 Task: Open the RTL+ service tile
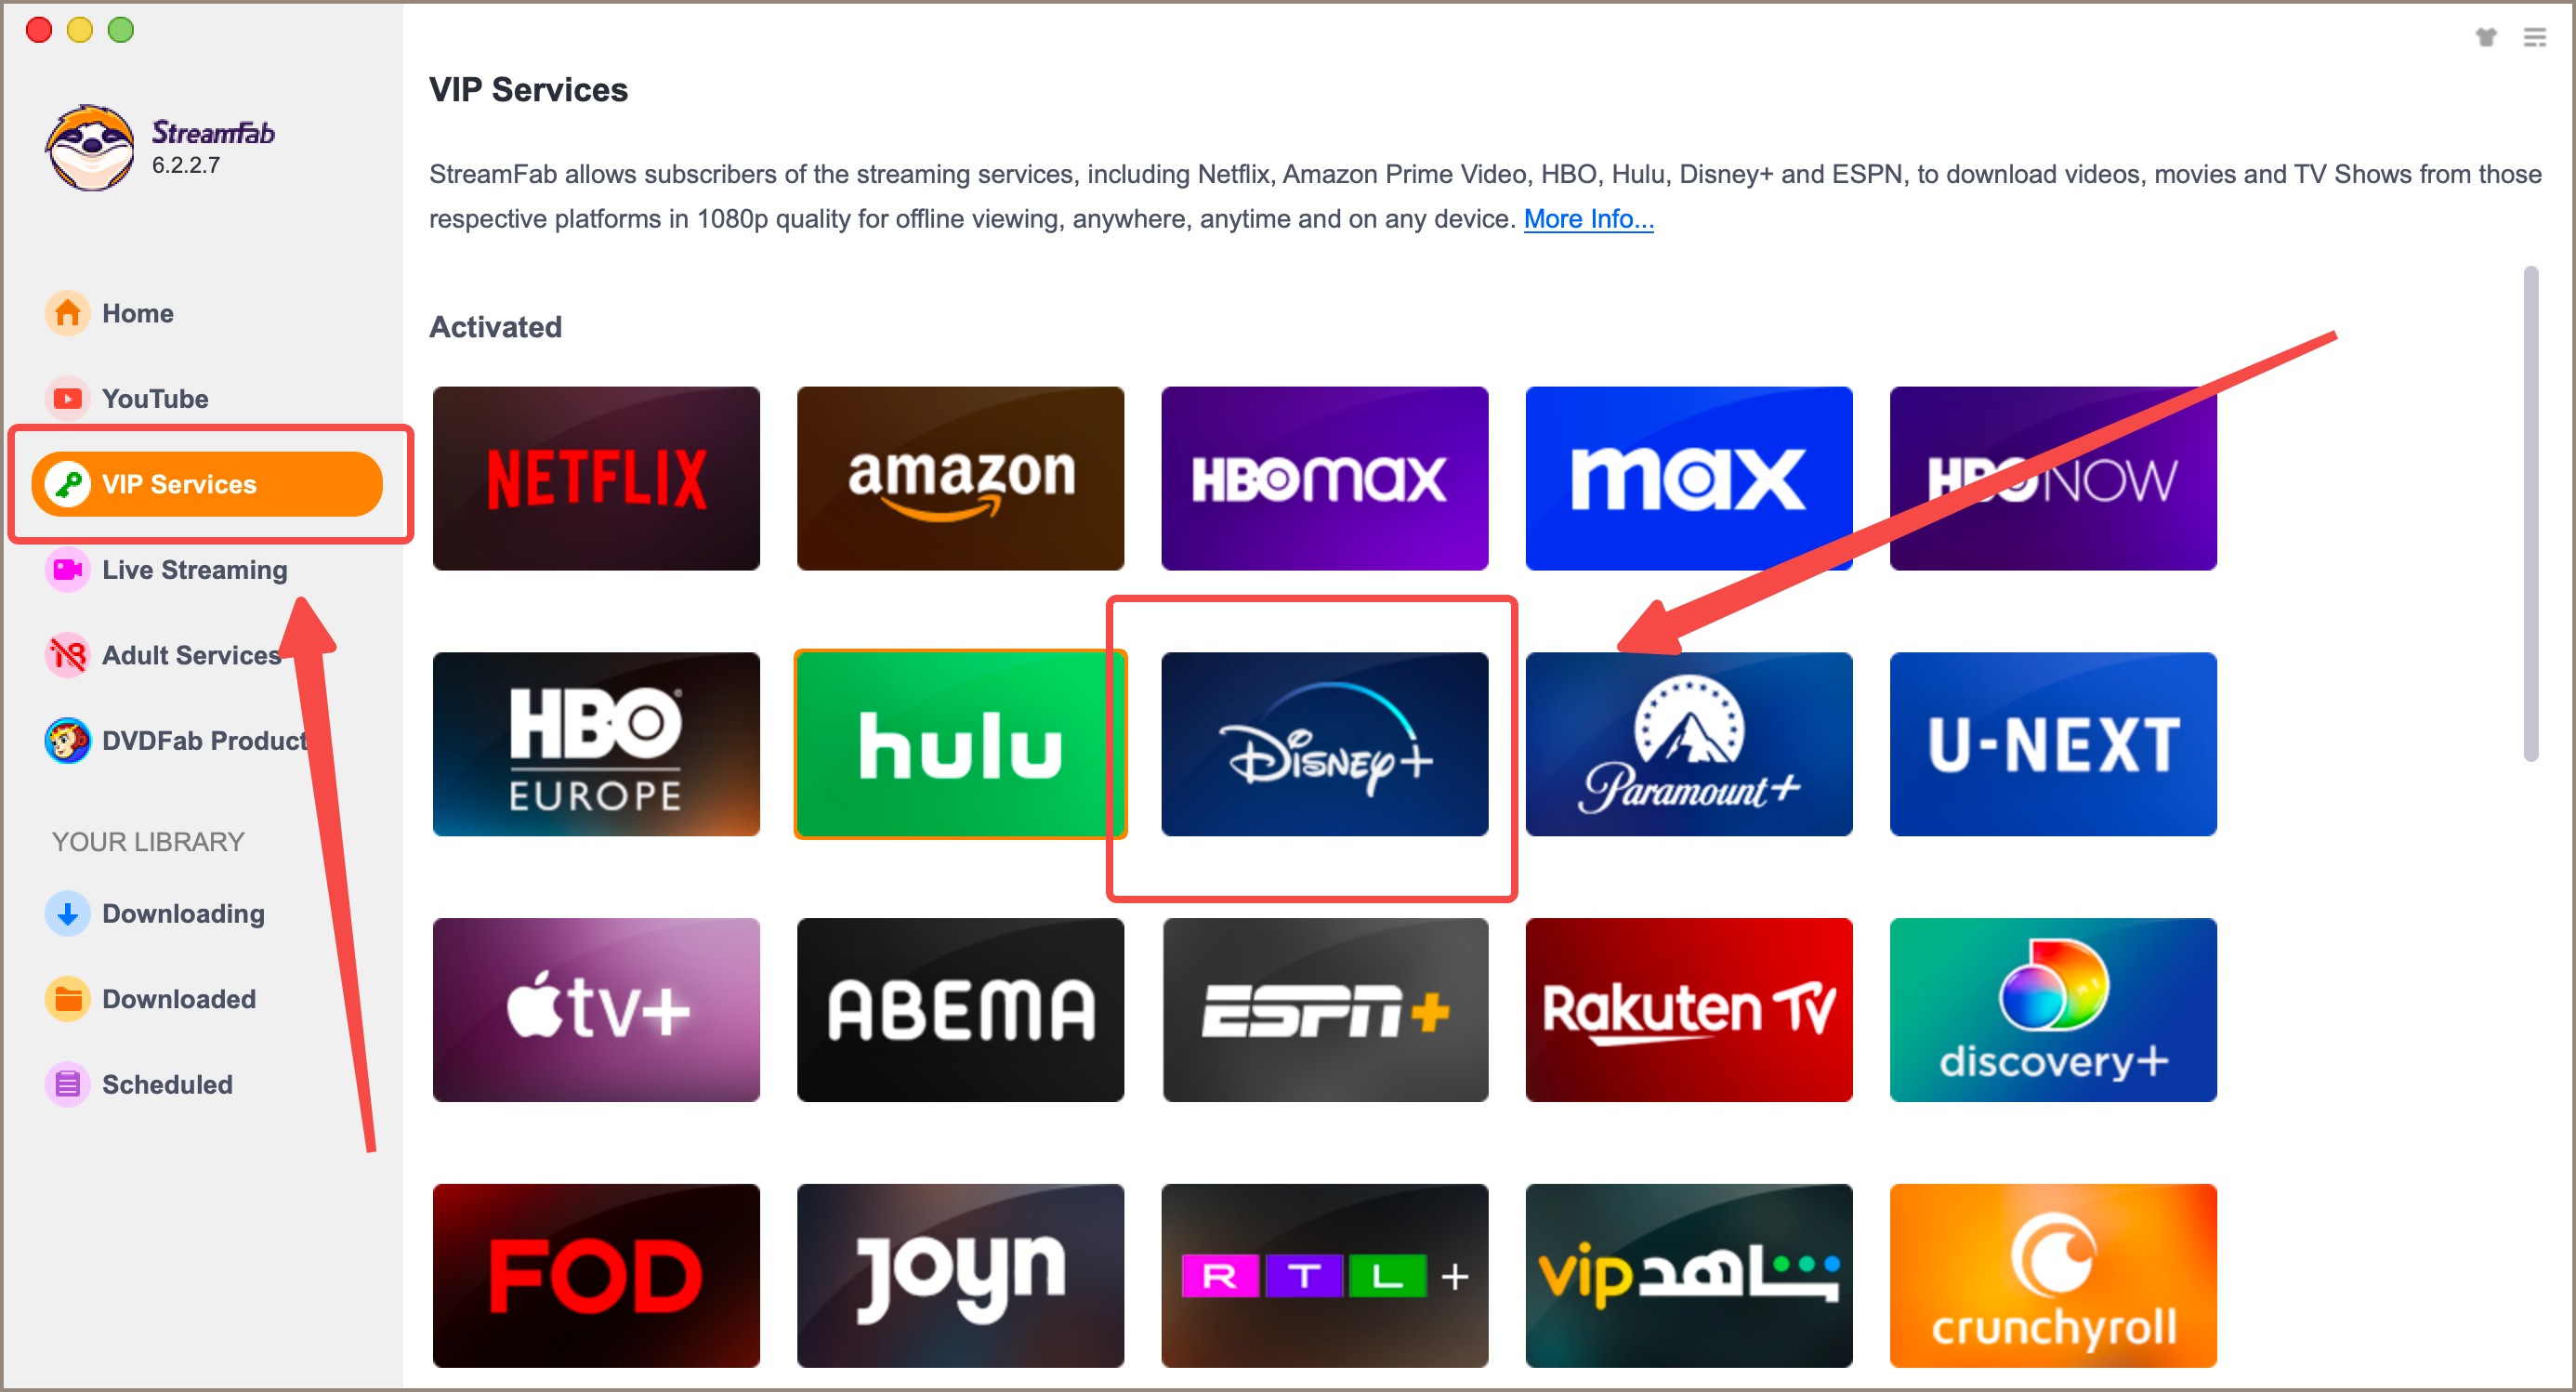tap(1324, 1276)
